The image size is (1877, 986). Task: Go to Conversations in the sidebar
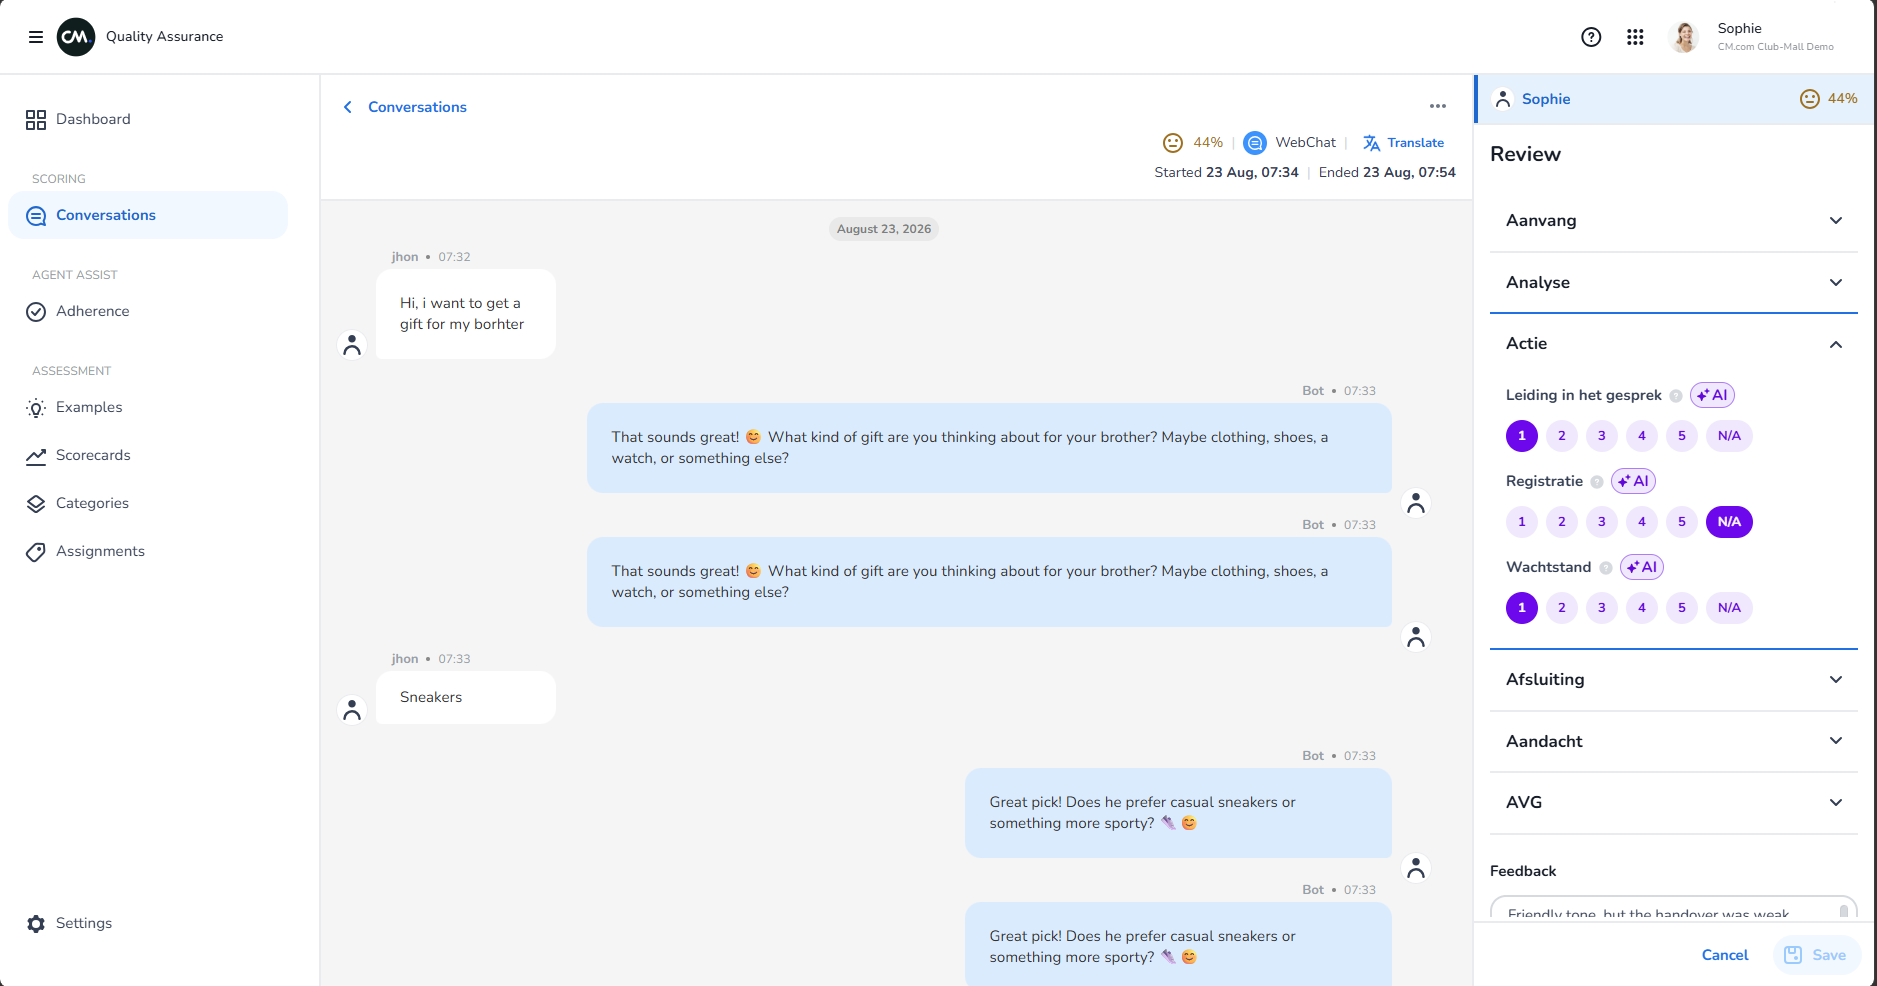[148, 216]
